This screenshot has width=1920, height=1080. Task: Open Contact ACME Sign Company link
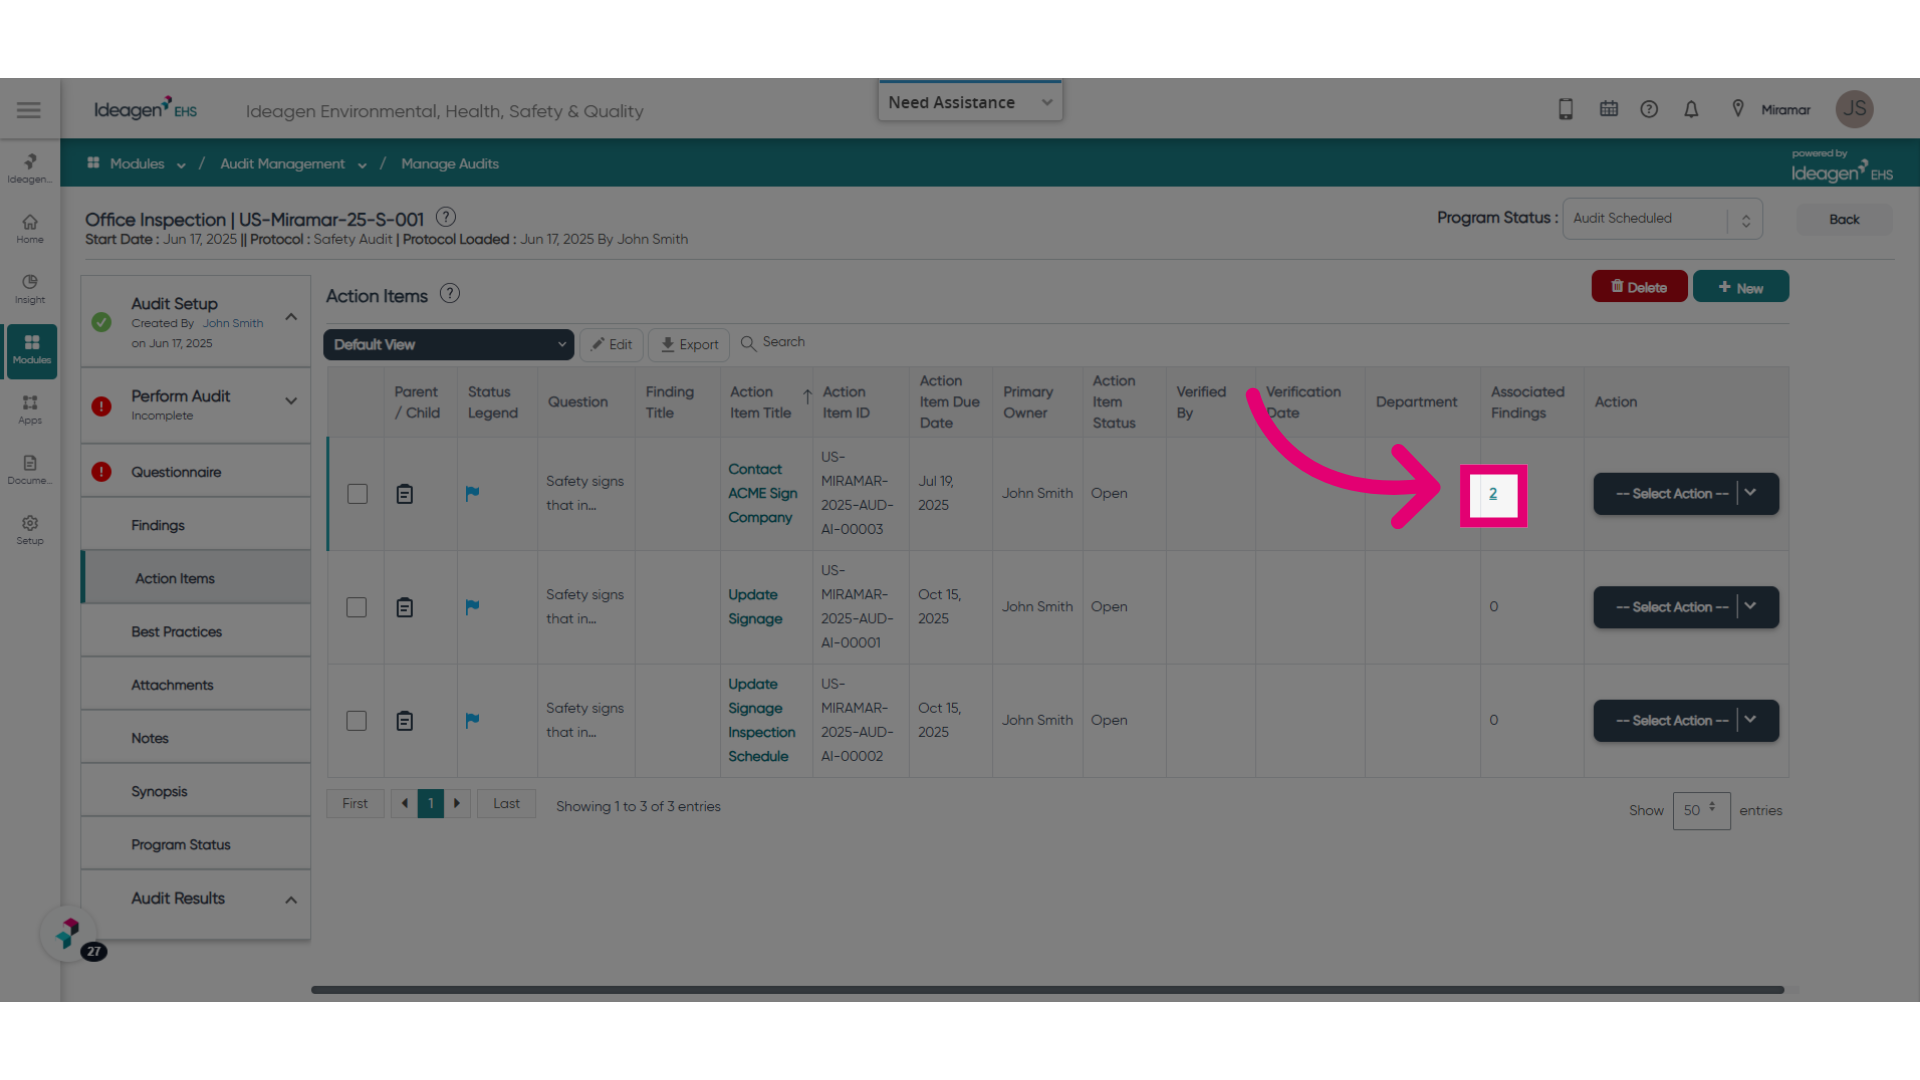coord(762,493)
